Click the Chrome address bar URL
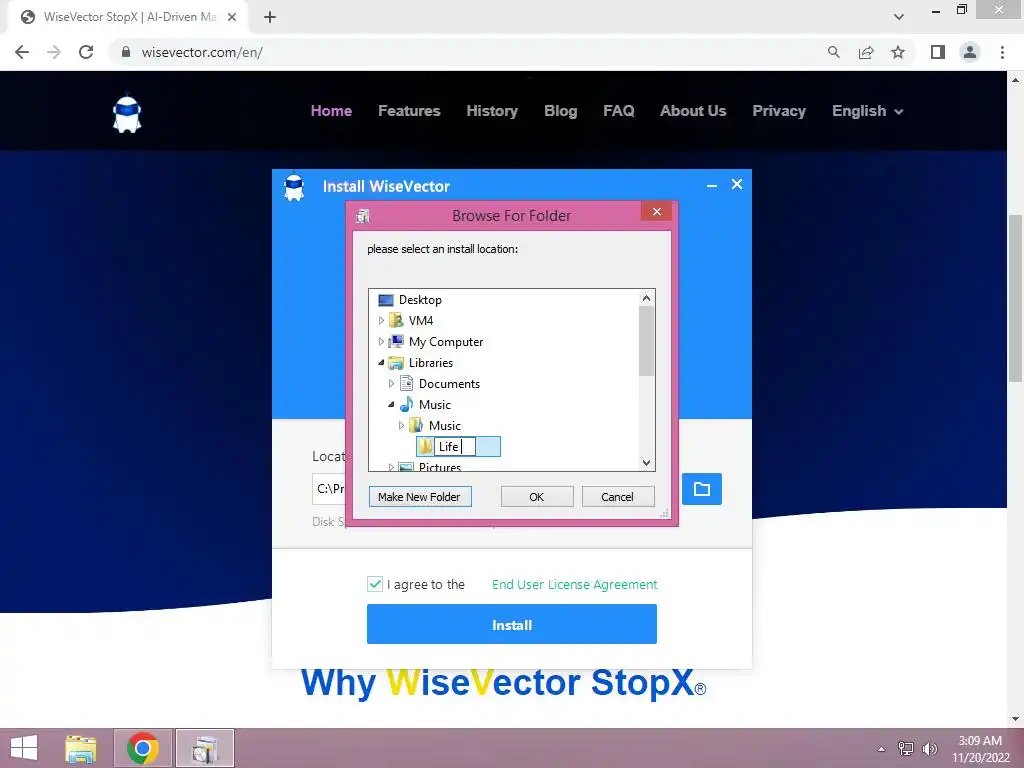 (202, 52)
